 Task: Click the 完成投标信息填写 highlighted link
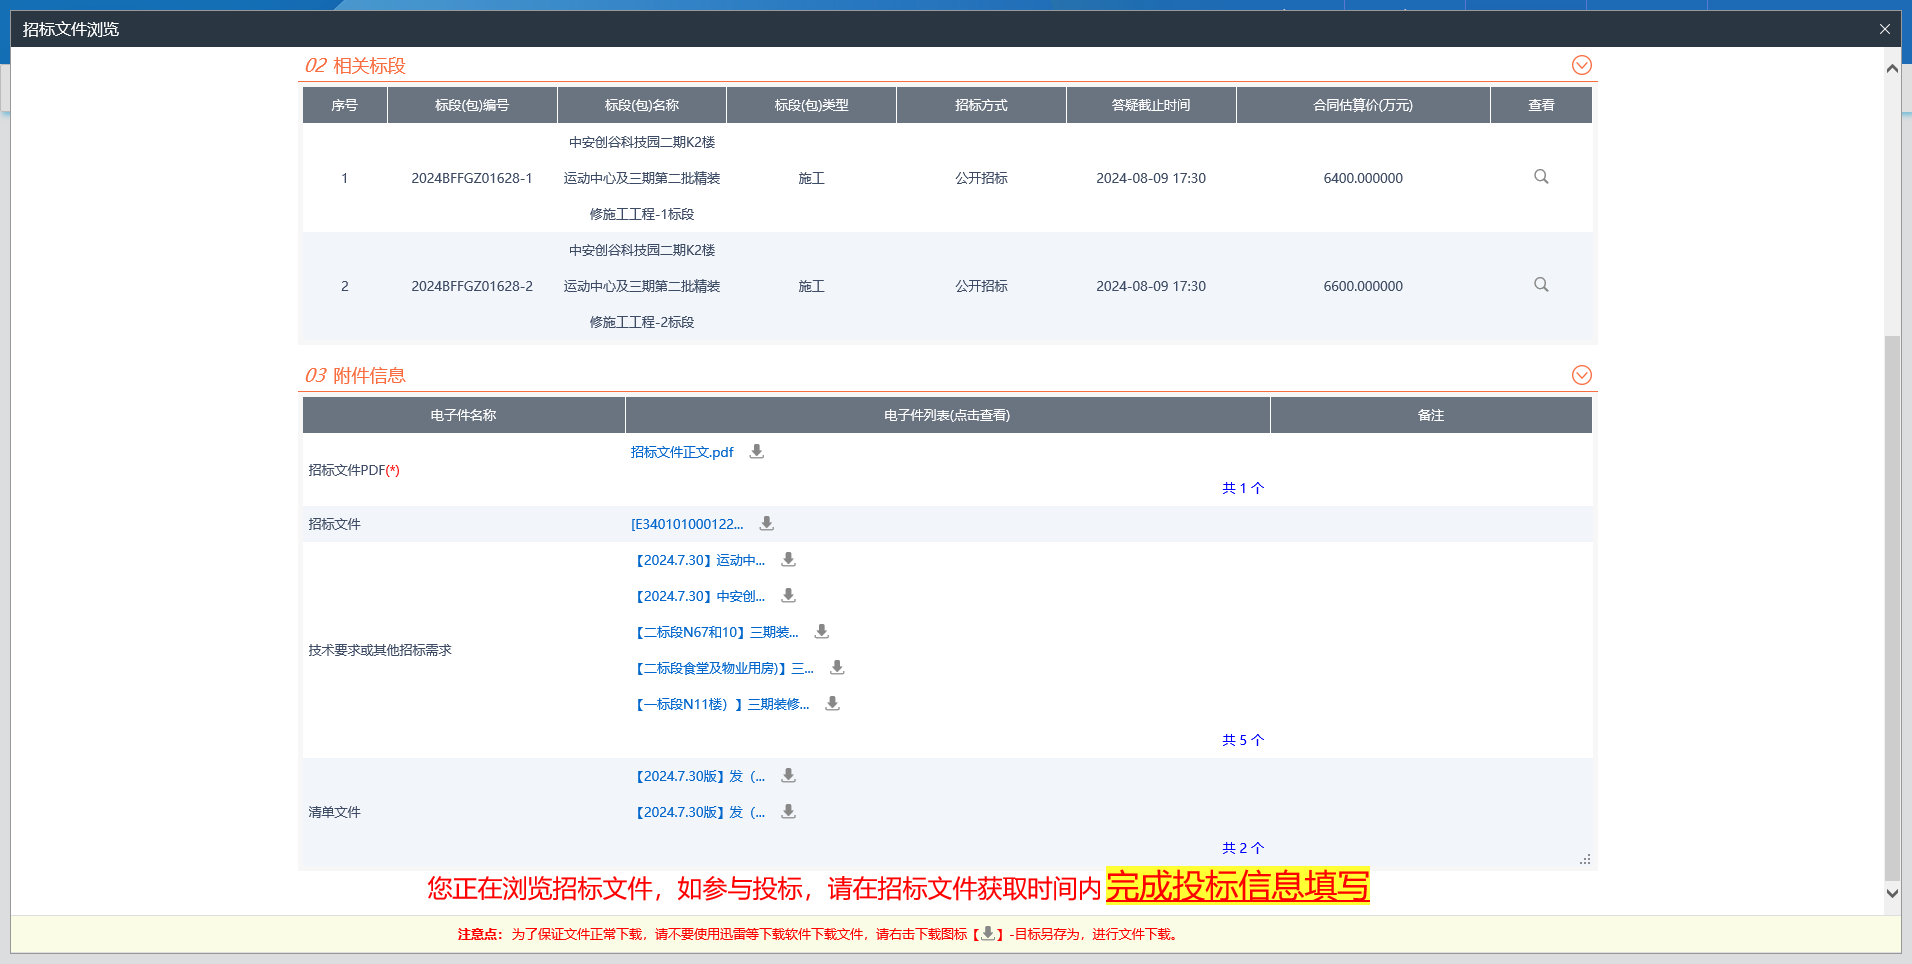[x=1237, y=886]
